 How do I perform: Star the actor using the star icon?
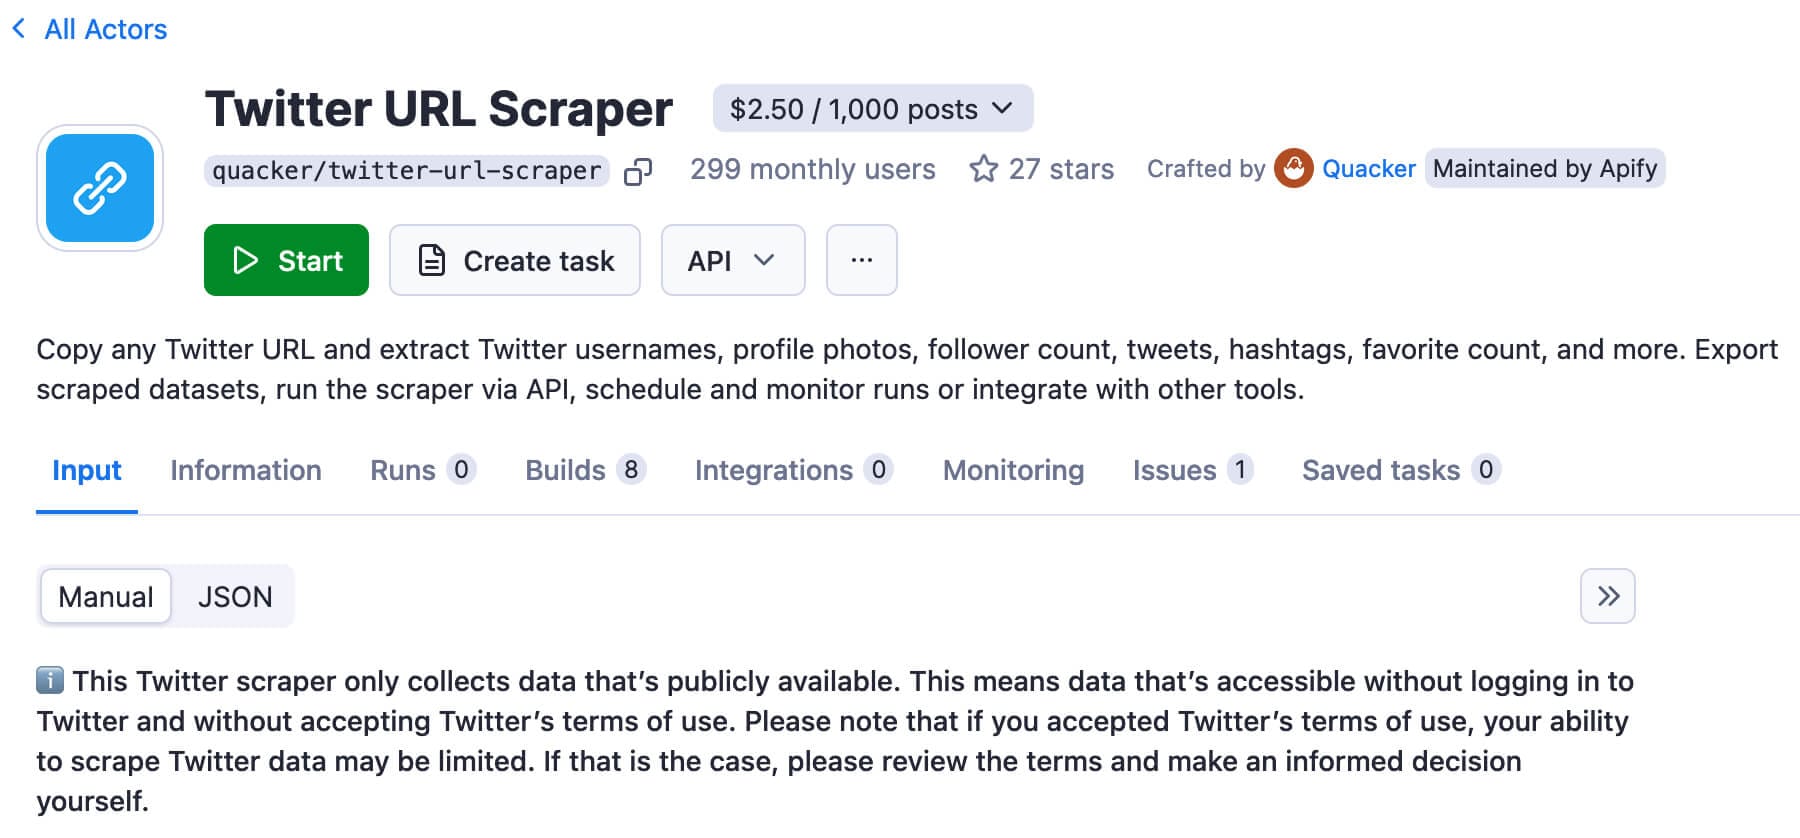[x=983, y=169]
